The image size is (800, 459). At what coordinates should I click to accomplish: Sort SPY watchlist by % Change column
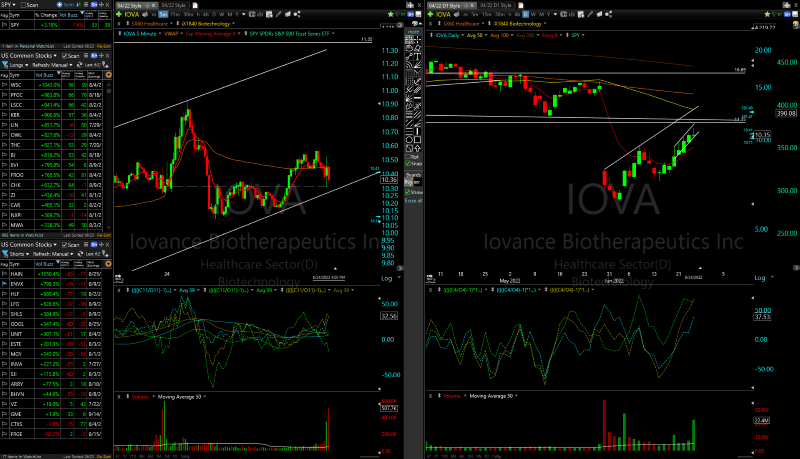(46, 15)
